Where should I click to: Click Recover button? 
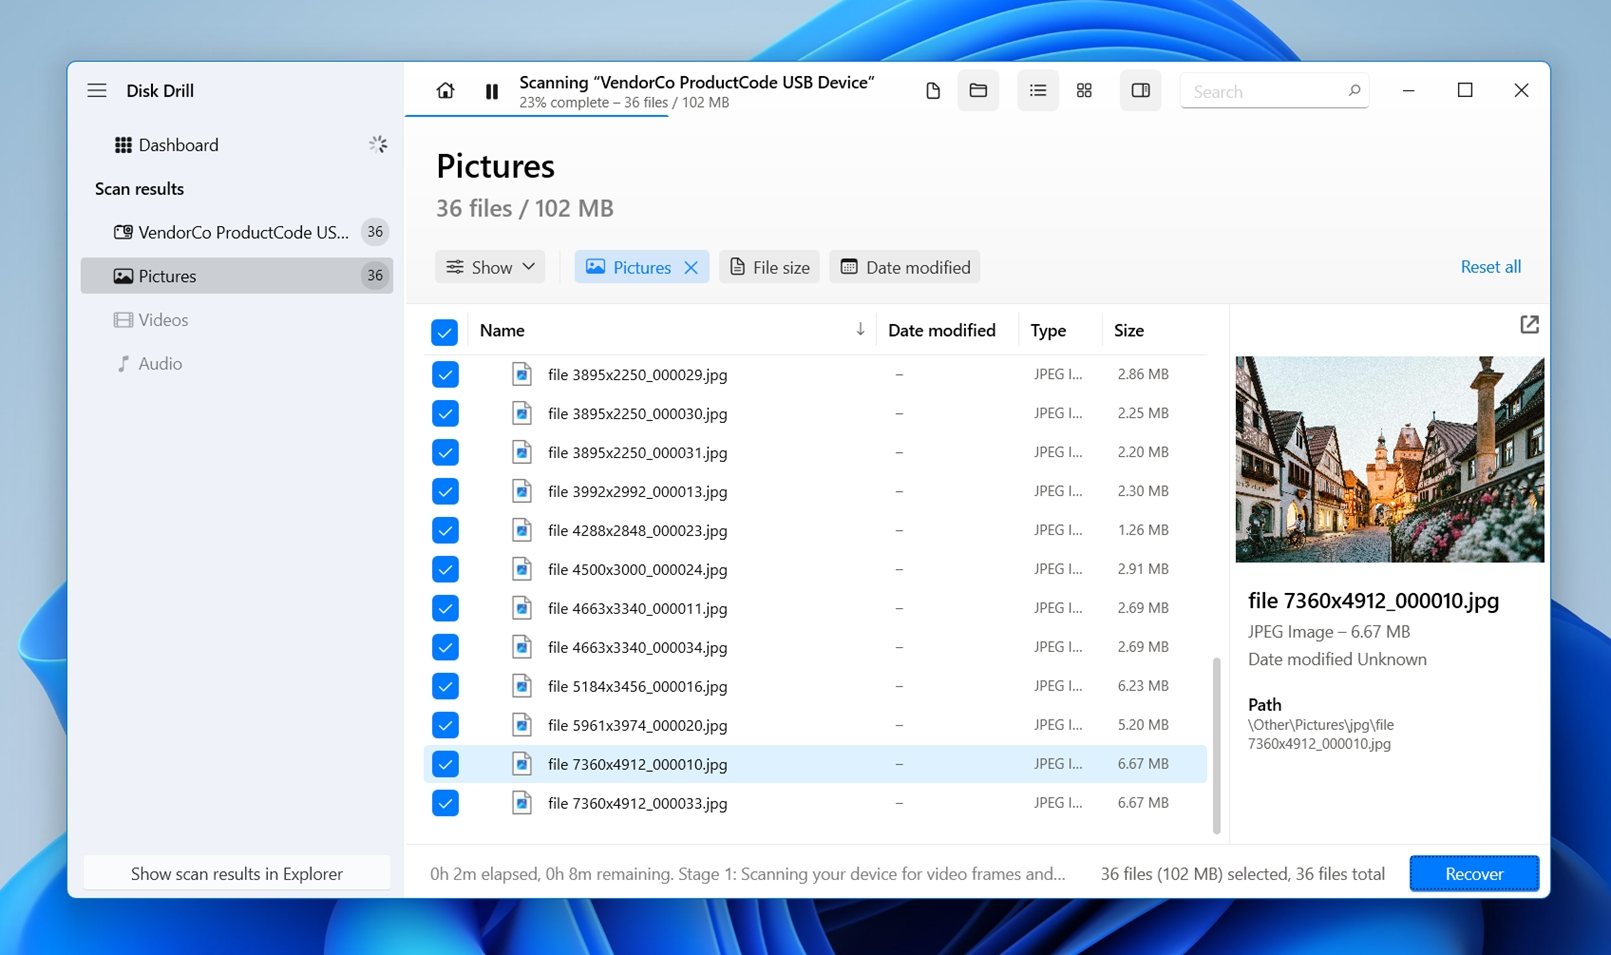point(1474,874)
